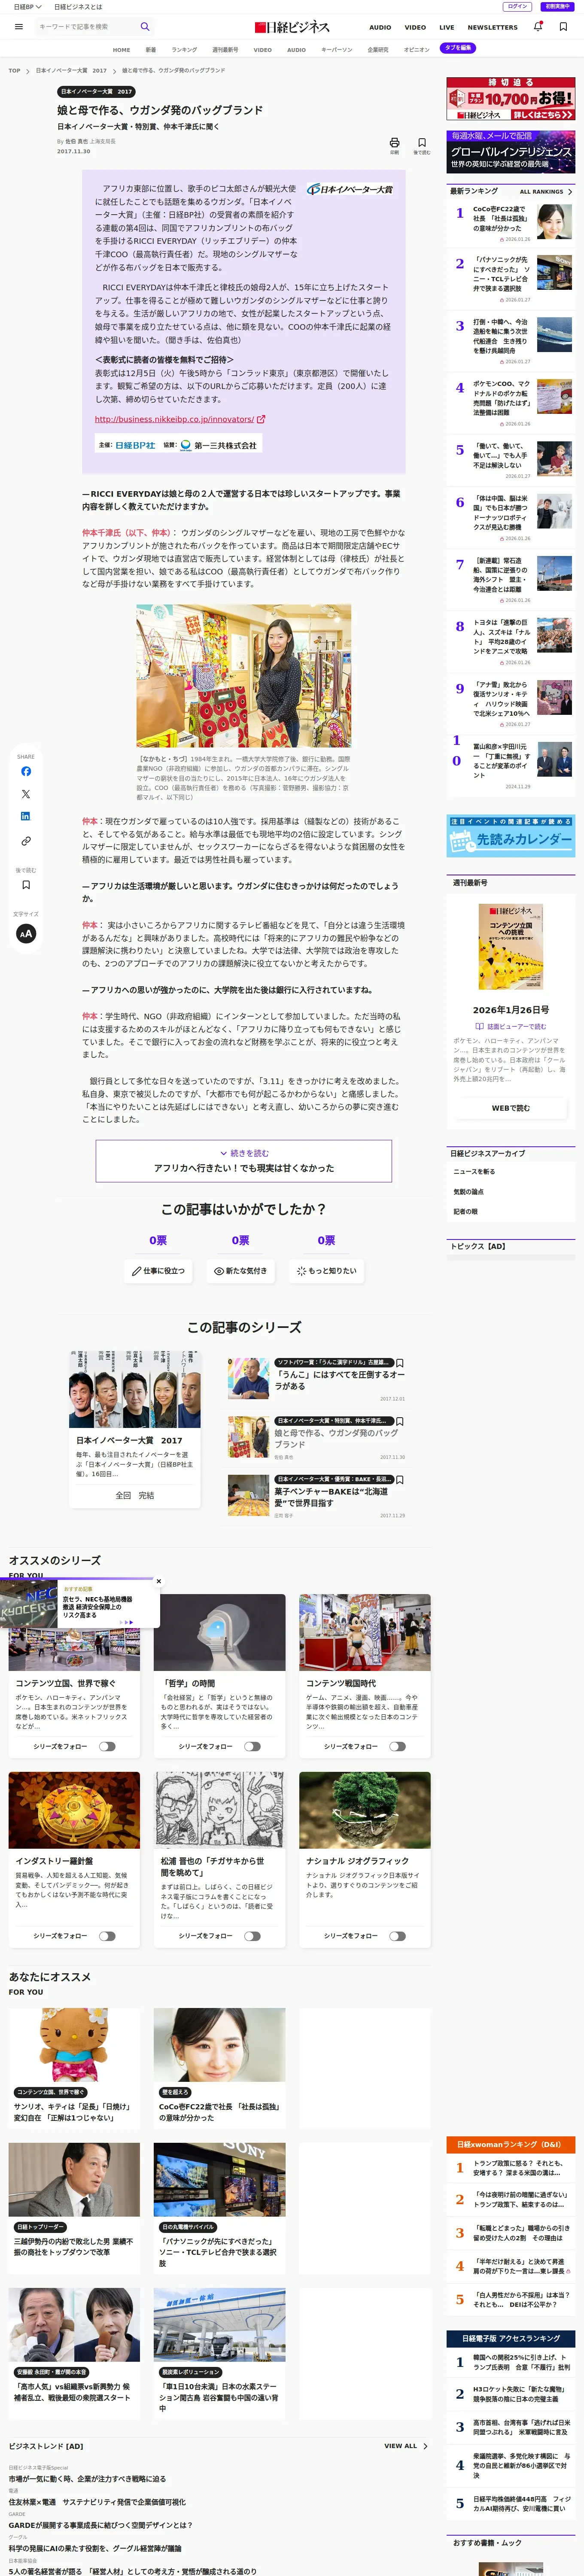Share article via X icon

[x=26, y=794]
